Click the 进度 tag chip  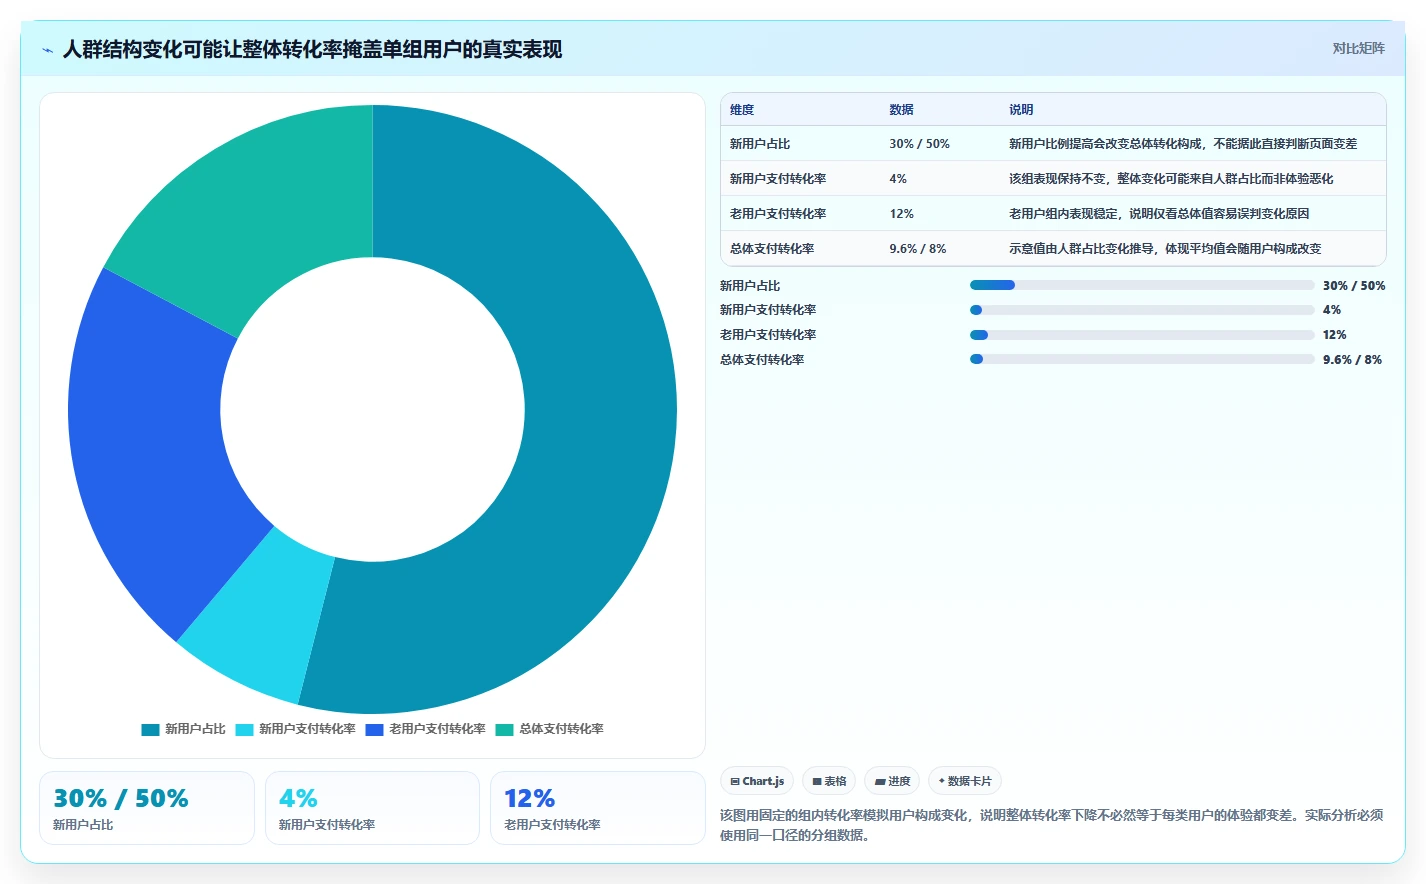[892, 781]
